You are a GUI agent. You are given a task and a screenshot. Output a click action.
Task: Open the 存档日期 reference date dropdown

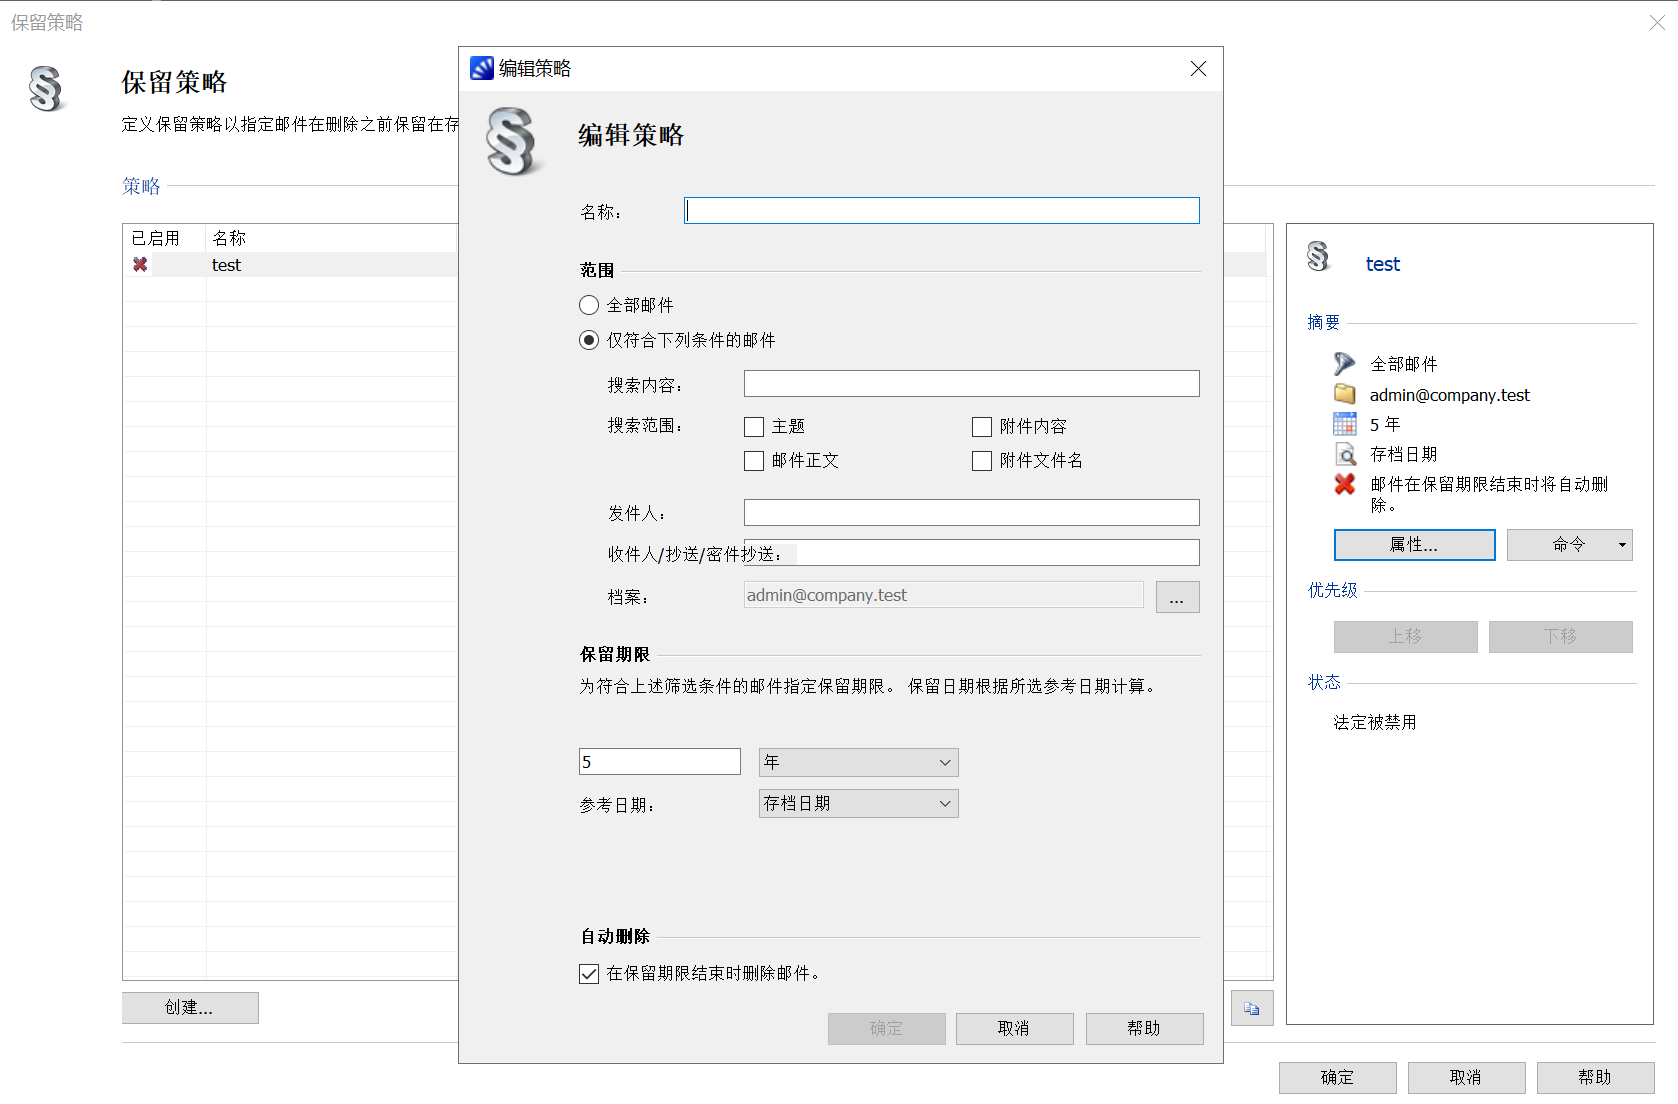[858, 803]
